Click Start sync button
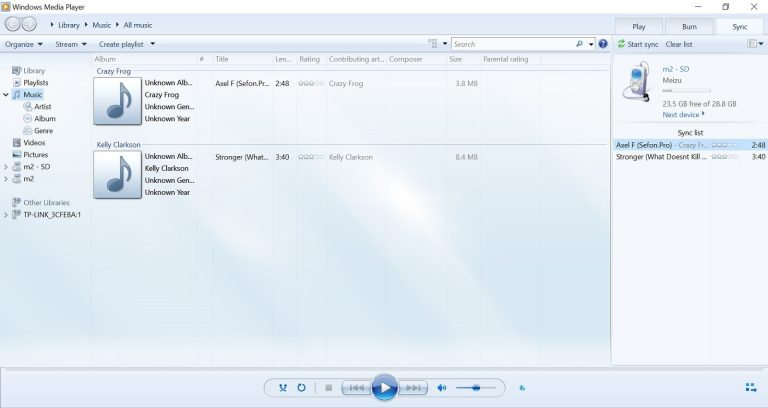768x408 pixels. coord(638,44)
